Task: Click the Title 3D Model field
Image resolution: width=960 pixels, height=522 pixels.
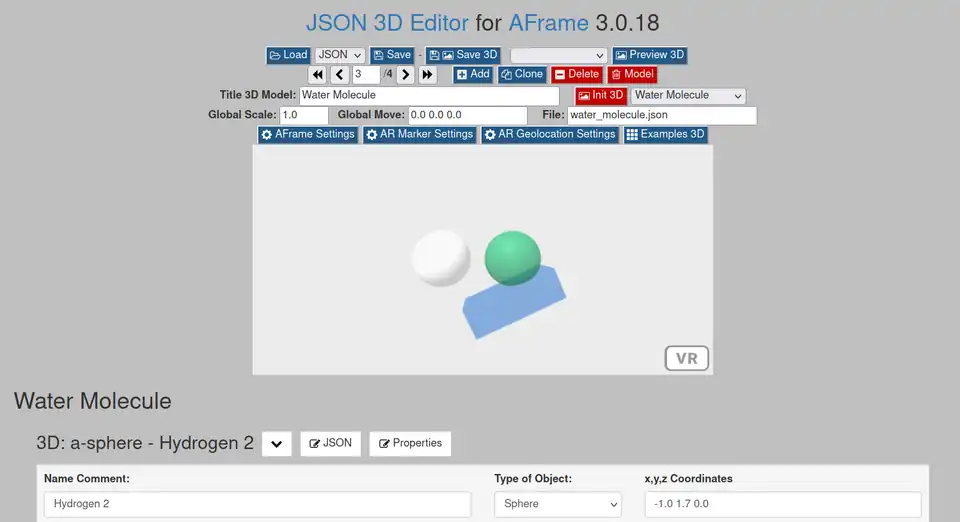Action: [x=429, y=95]
